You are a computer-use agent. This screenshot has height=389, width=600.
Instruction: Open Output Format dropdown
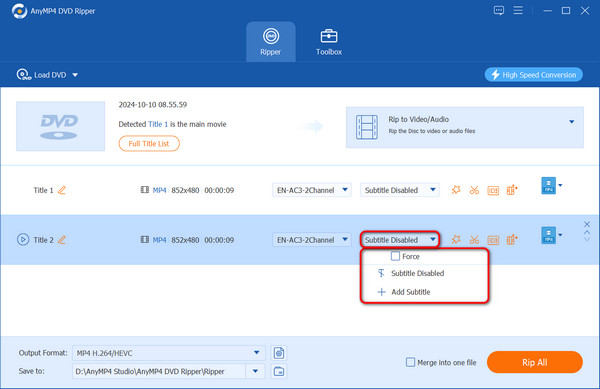(x=168, y=353)
